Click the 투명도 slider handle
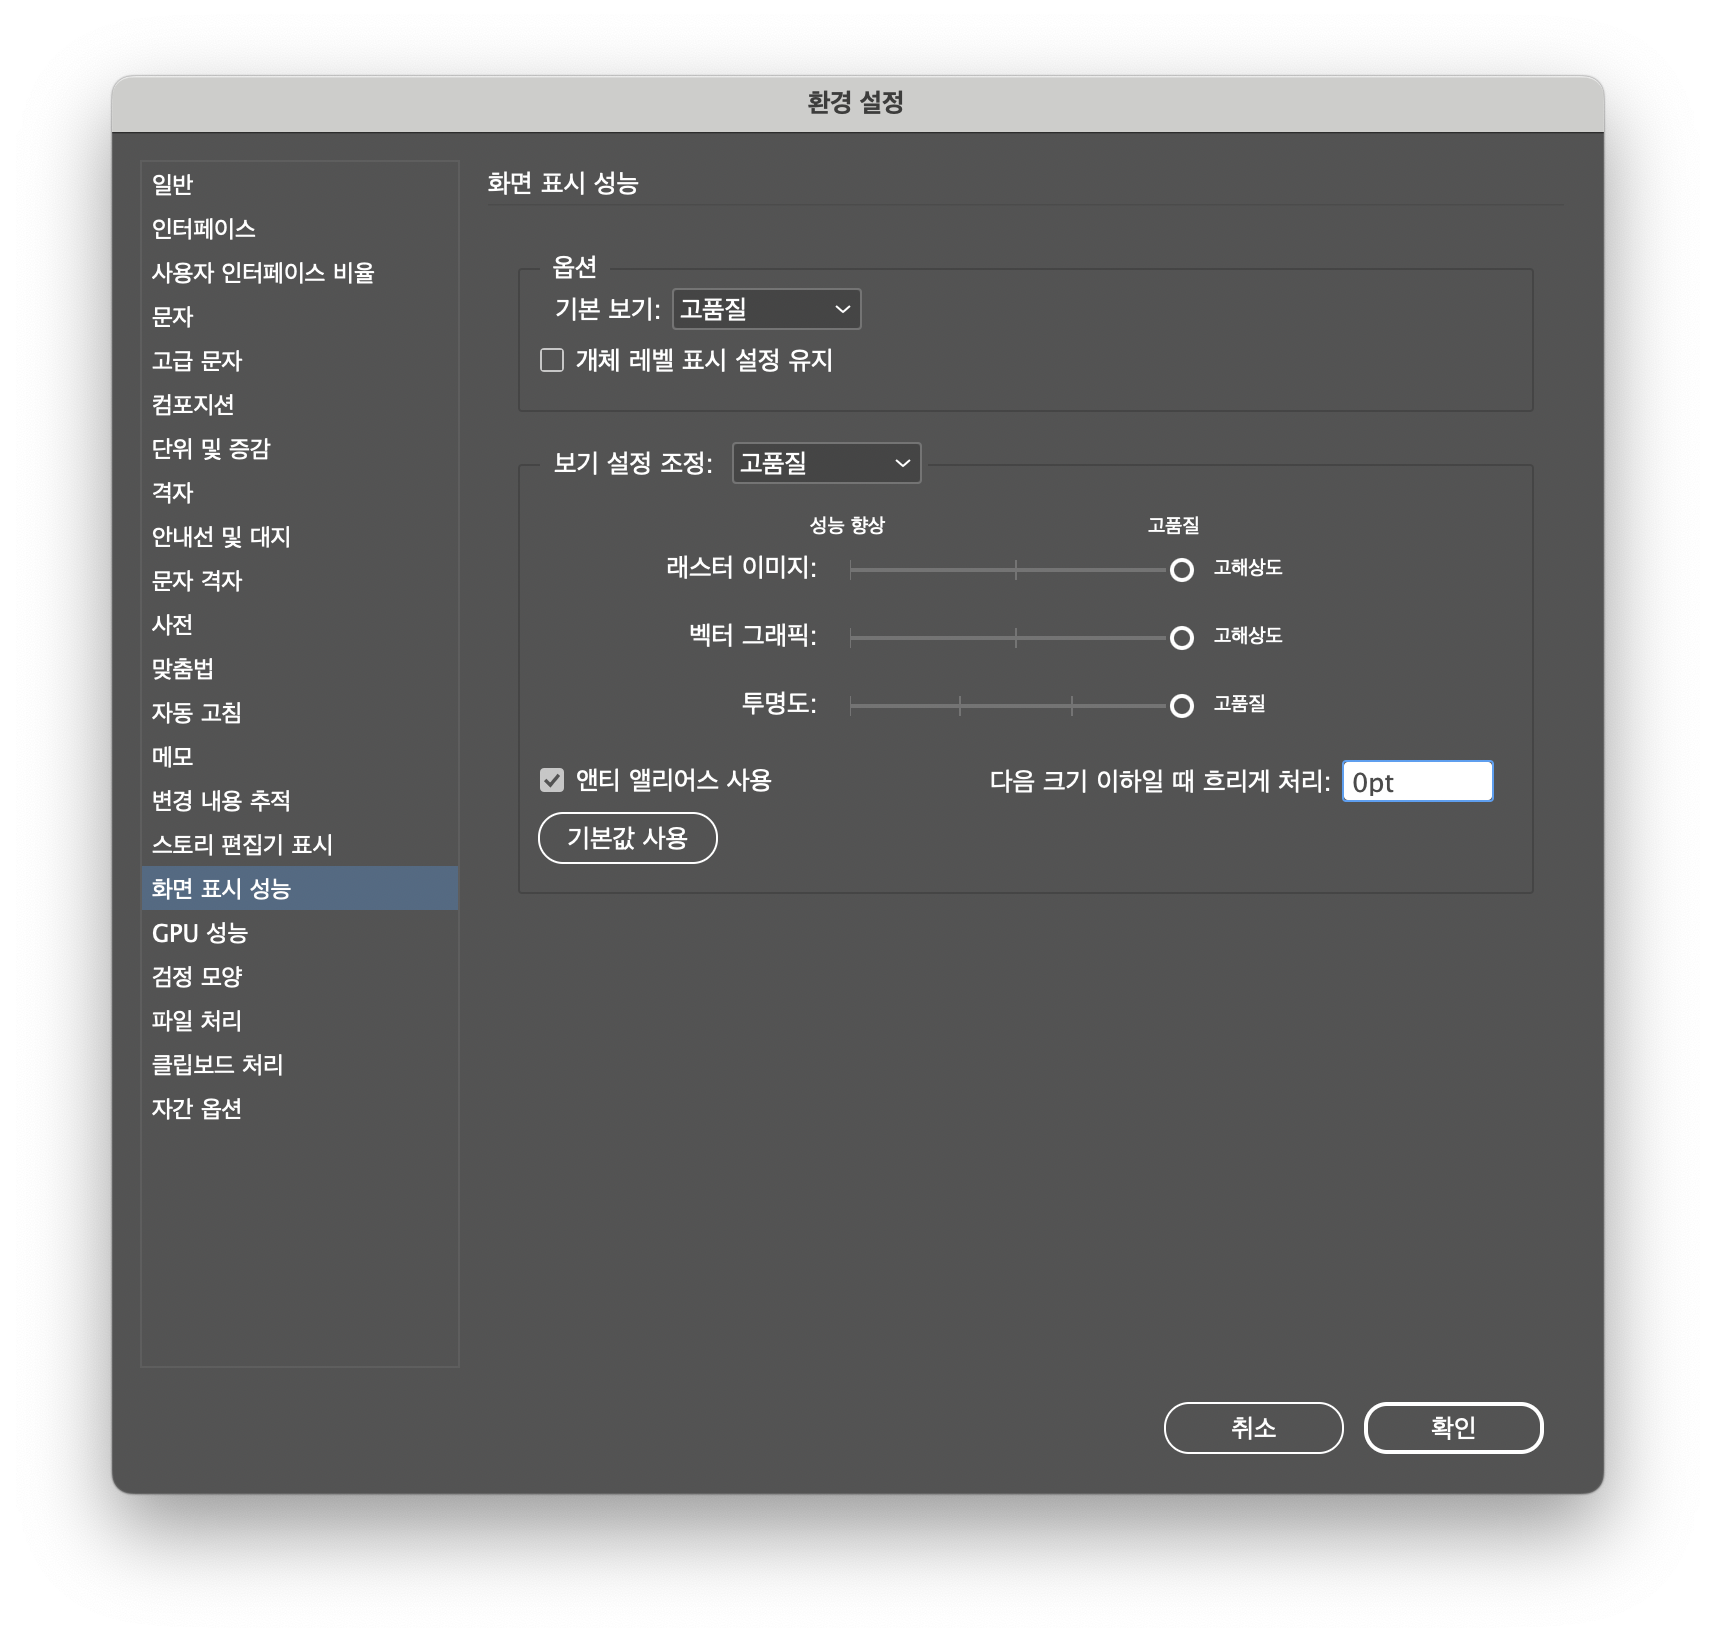The width and height of the screenshot is (1716, 1642). 1181,706
